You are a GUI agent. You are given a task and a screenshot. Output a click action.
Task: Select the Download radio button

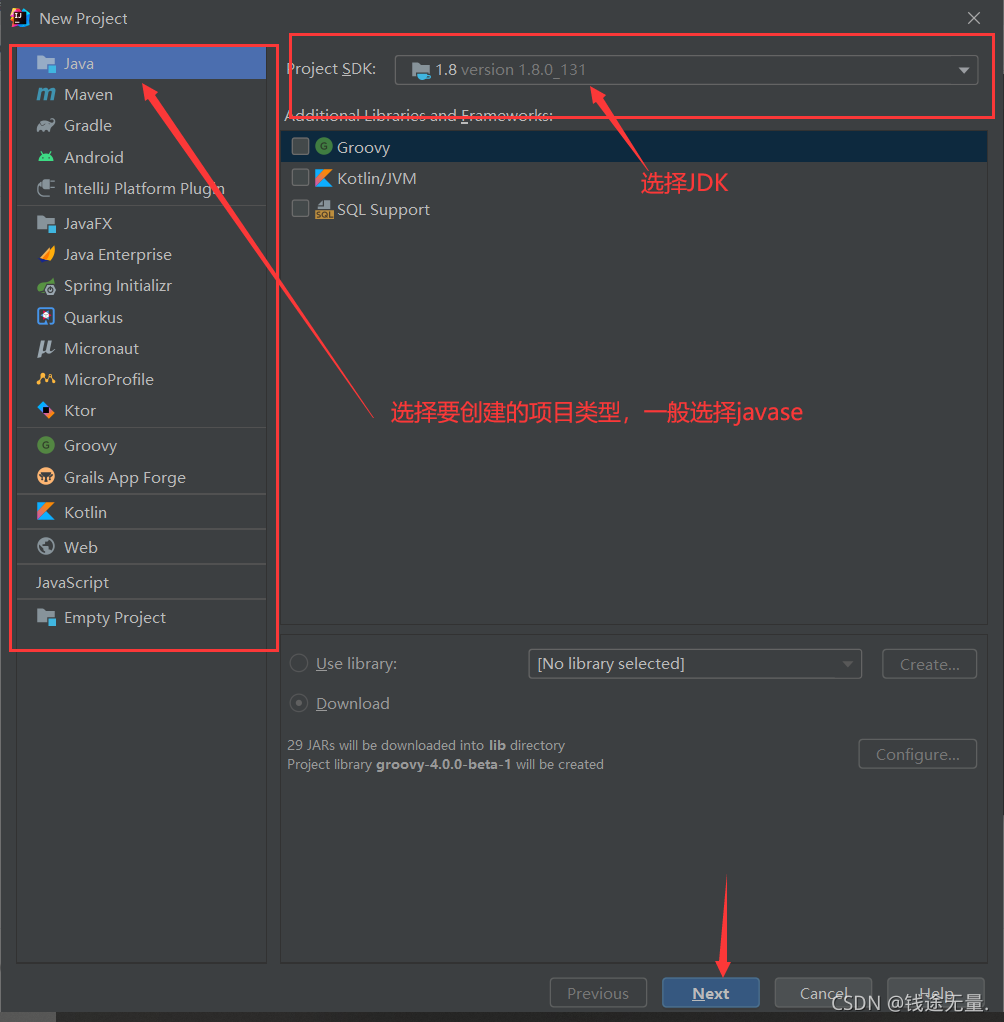(299, 703)
